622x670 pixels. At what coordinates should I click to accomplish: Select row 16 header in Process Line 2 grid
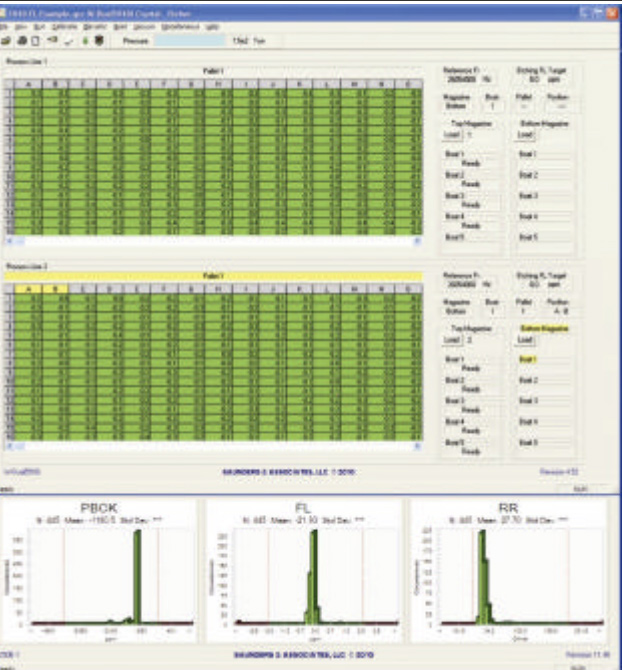click(x=9, y=437)
